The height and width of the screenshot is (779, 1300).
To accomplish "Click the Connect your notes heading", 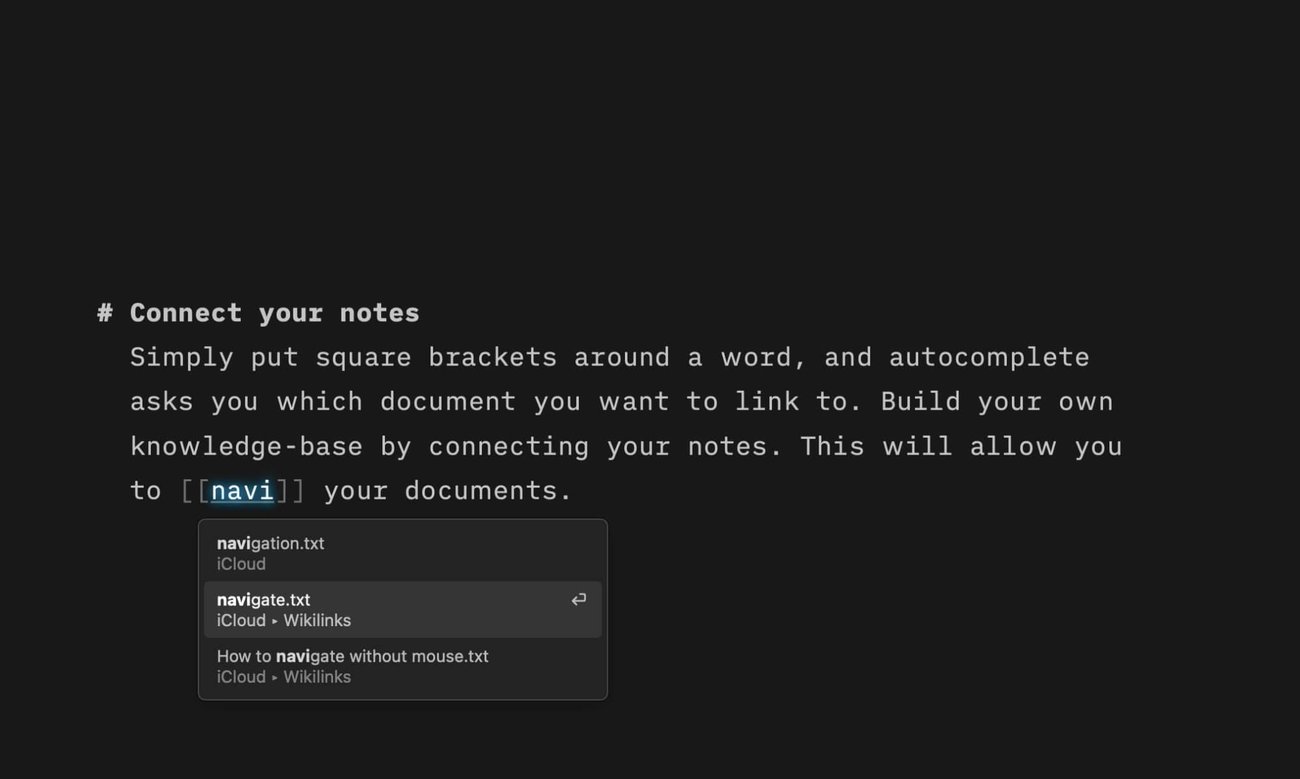I will [x=274, y=312].
